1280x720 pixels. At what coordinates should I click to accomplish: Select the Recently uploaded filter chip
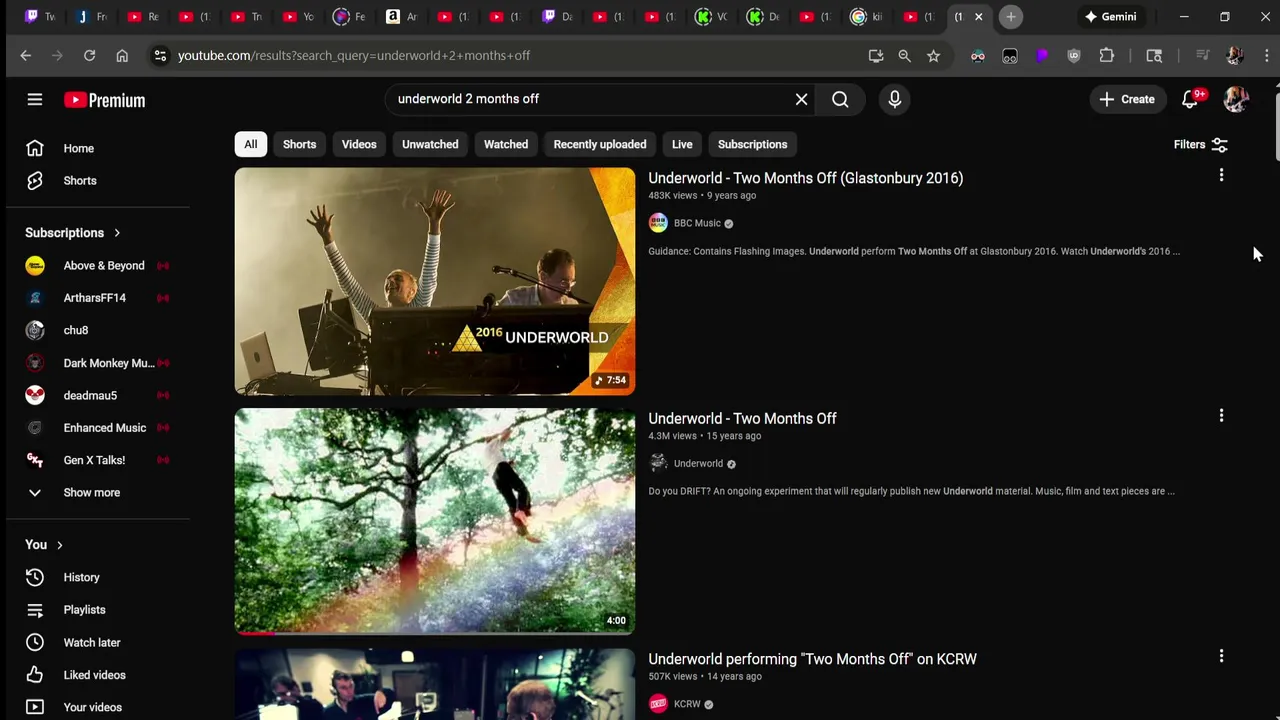(600, 144)
